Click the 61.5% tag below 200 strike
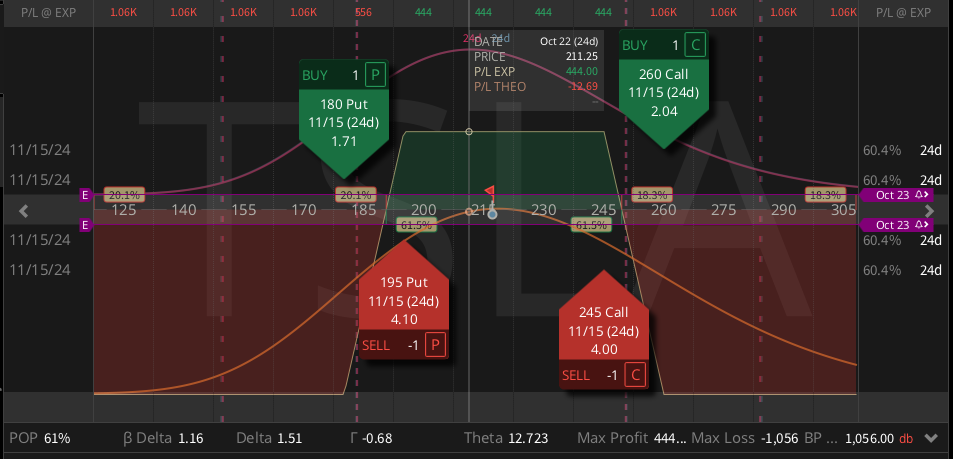 tap(416, 226)
